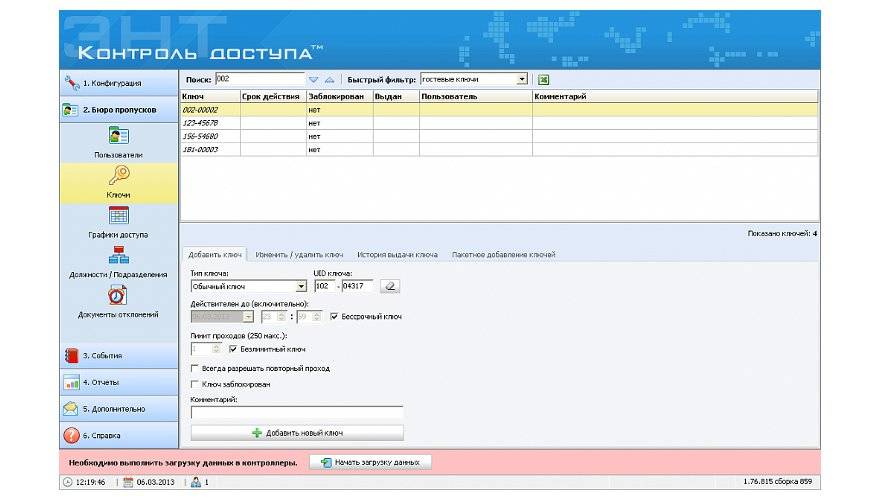Open the Пакетное добавление ключей tab
The image size is (880, 500).
503,255
